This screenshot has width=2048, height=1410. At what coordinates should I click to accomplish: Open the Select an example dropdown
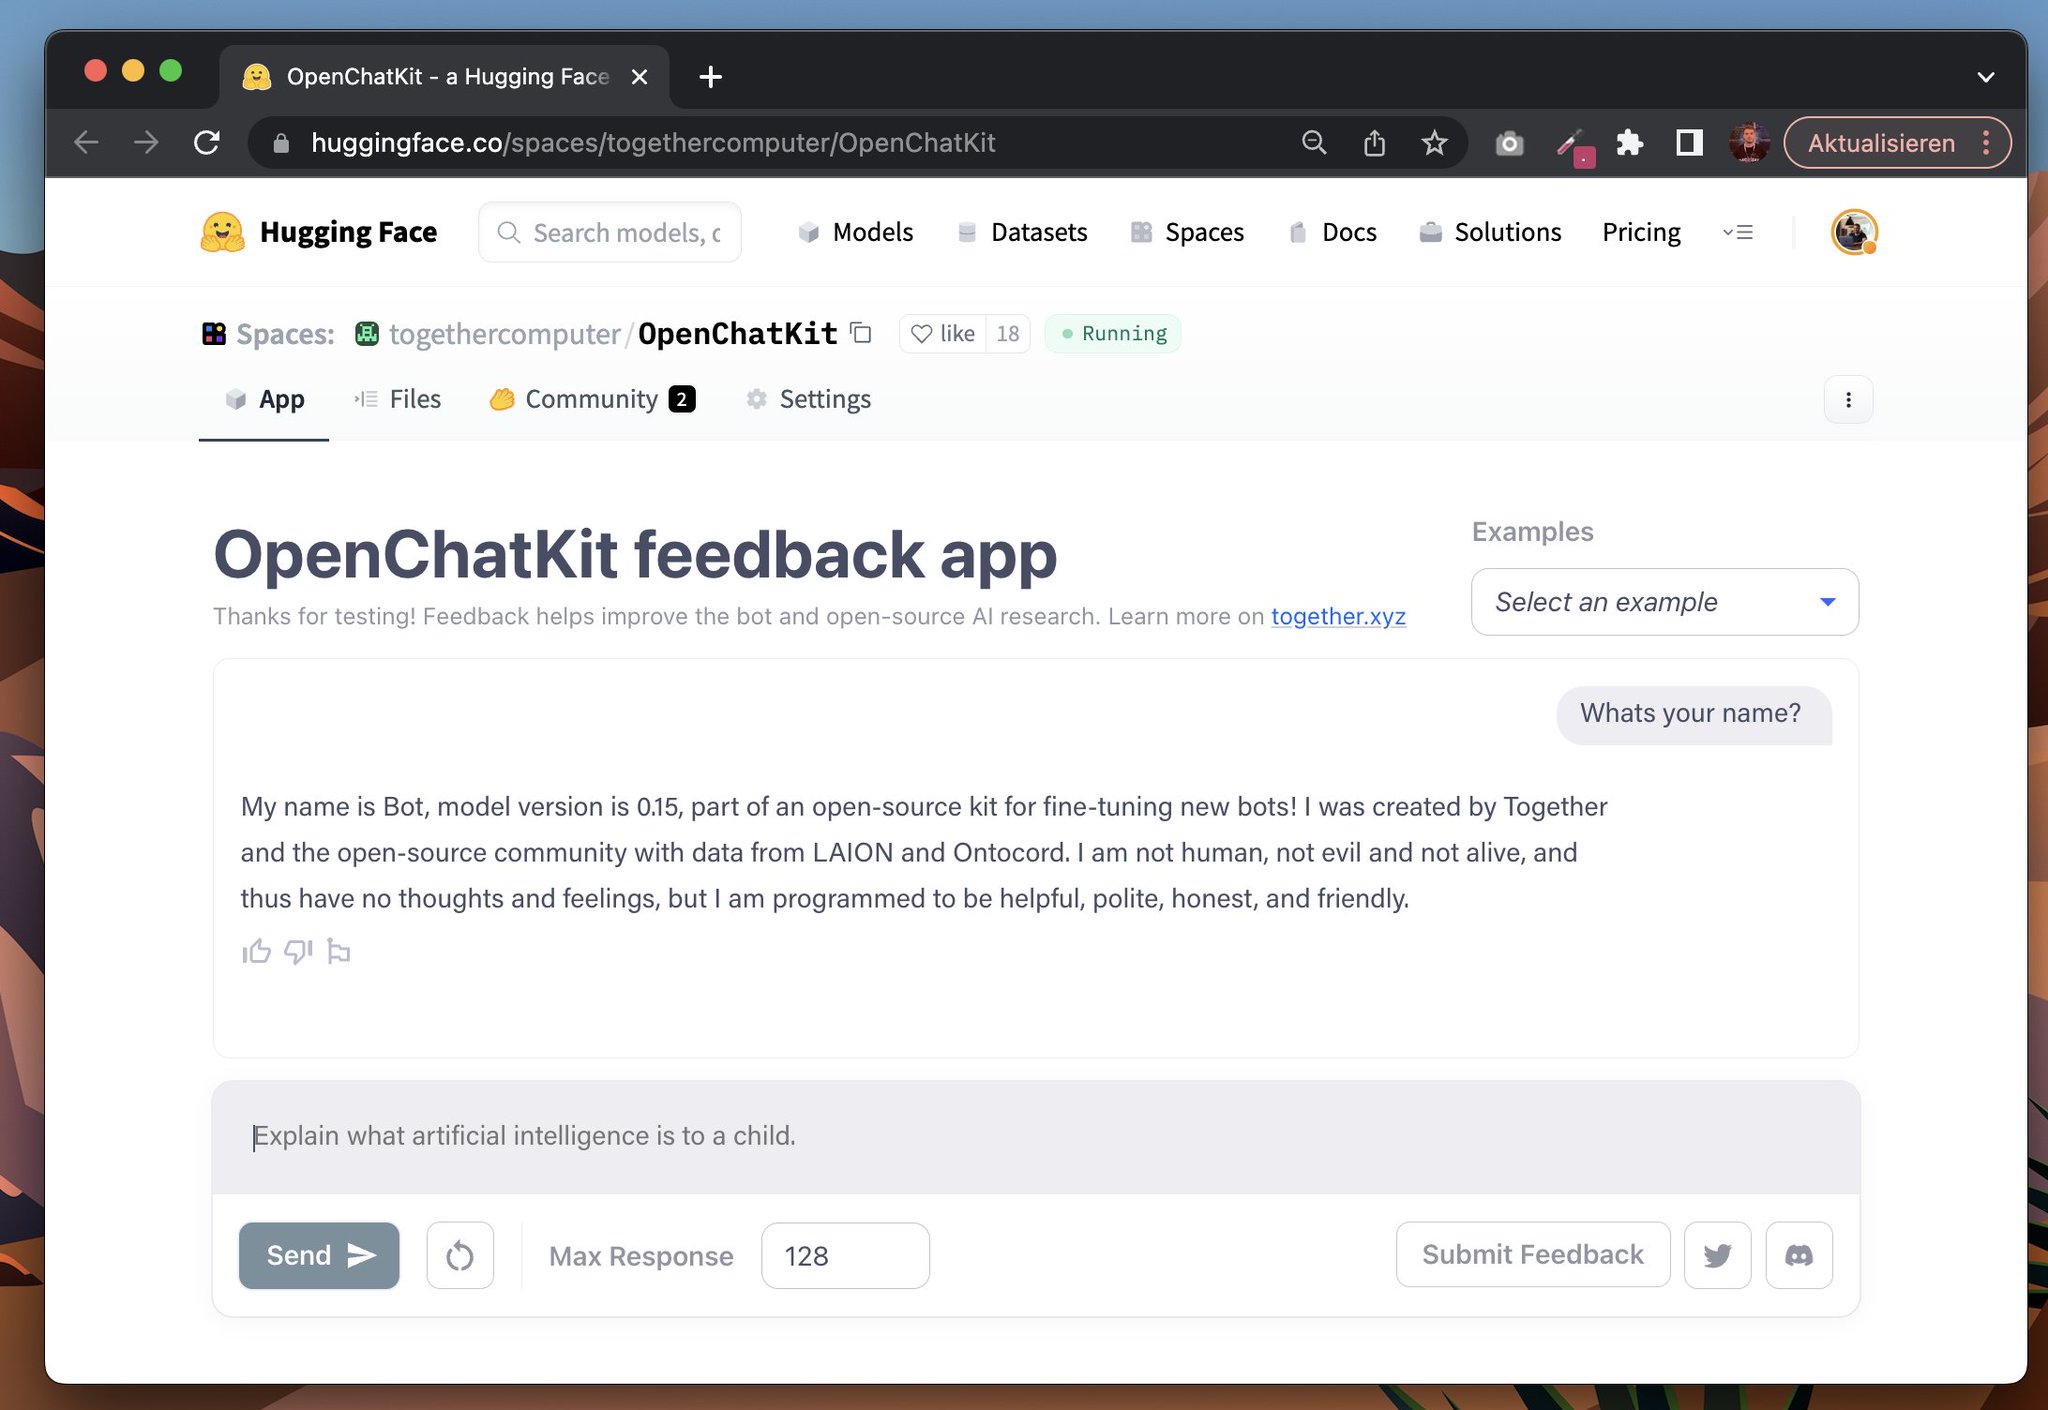pos(1663,601)
